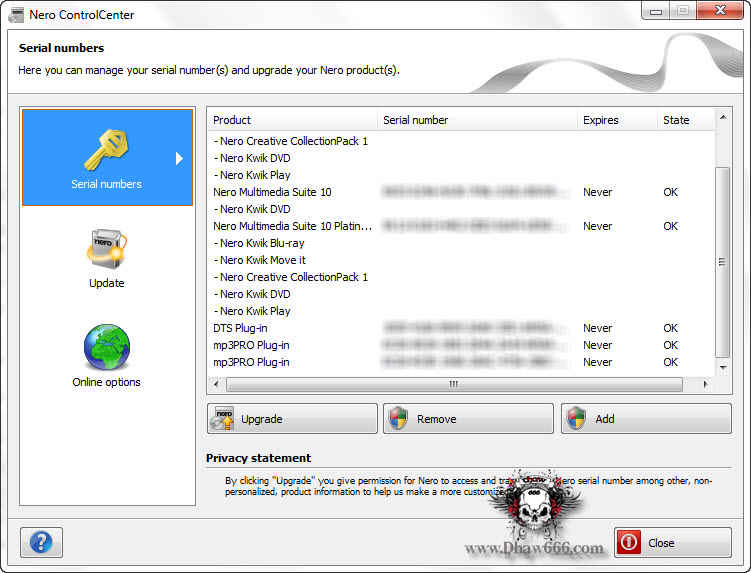Click the Remove button

click(468, 419)
